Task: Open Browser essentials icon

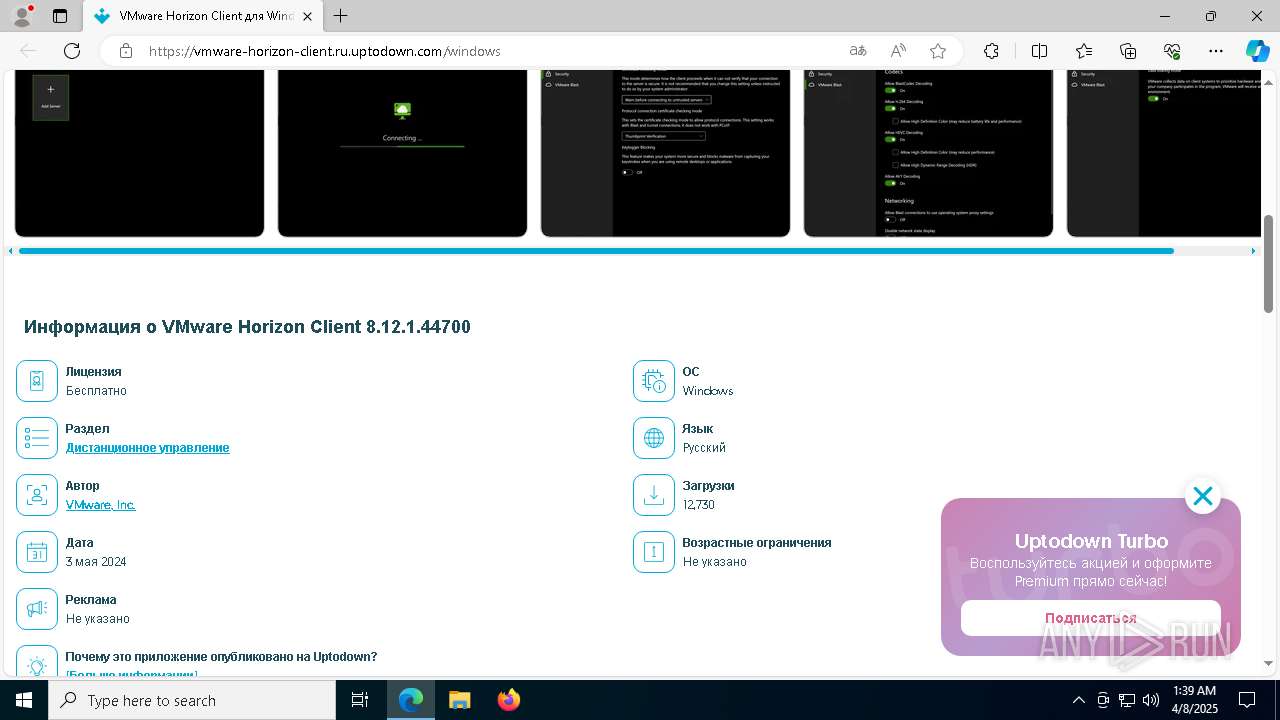Action: pos(1172,51)
